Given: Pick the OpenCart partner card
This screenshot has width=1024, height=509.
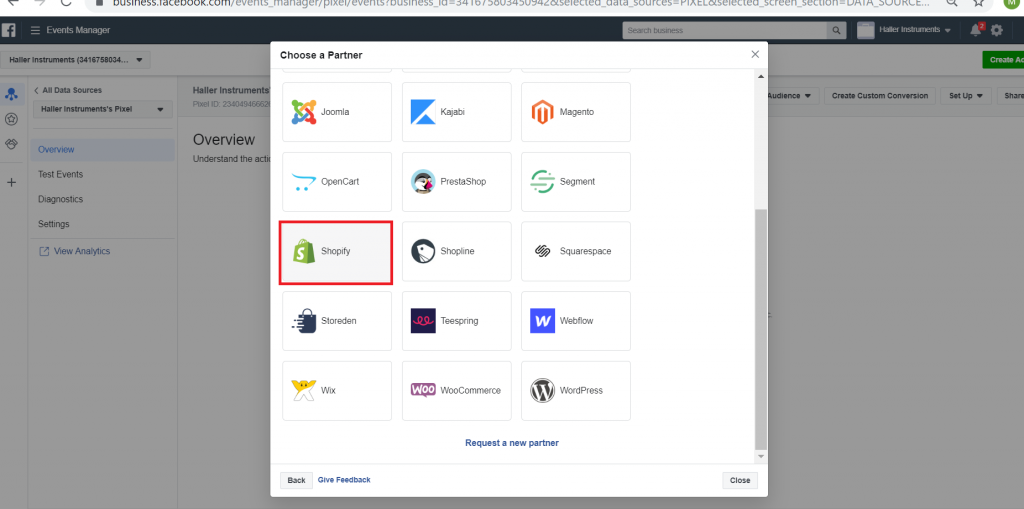Looking at the screenshot, I should [x=337, y=182].
